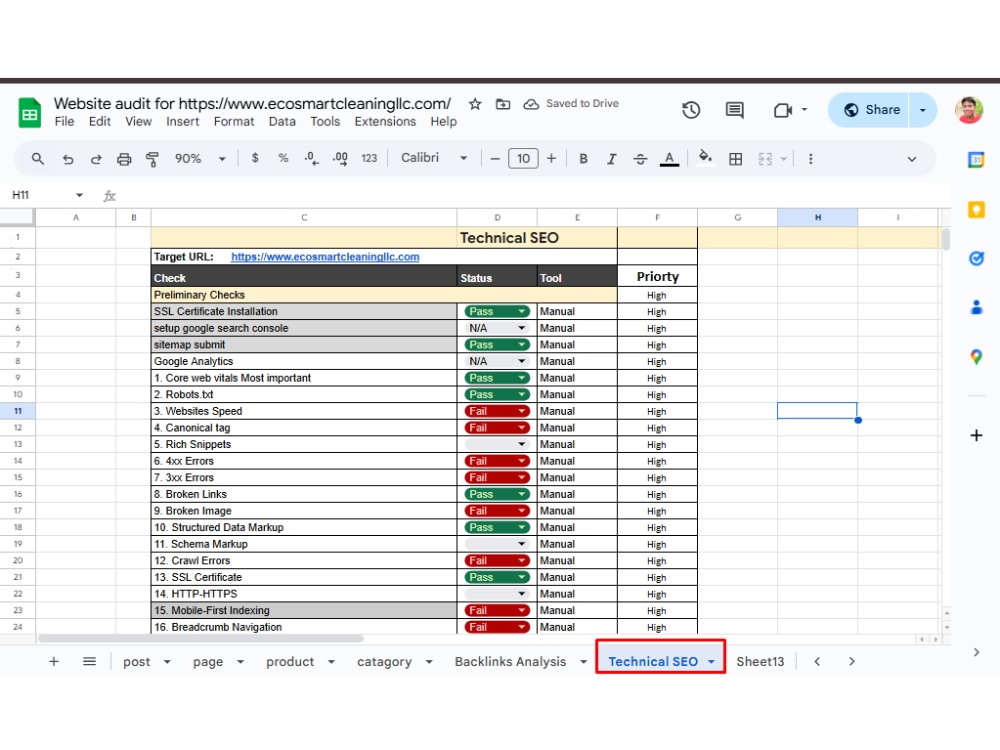Toggle strikethrough formatting
The image size is (1000, 750).
pyautogui.click(x=640, y=159)
